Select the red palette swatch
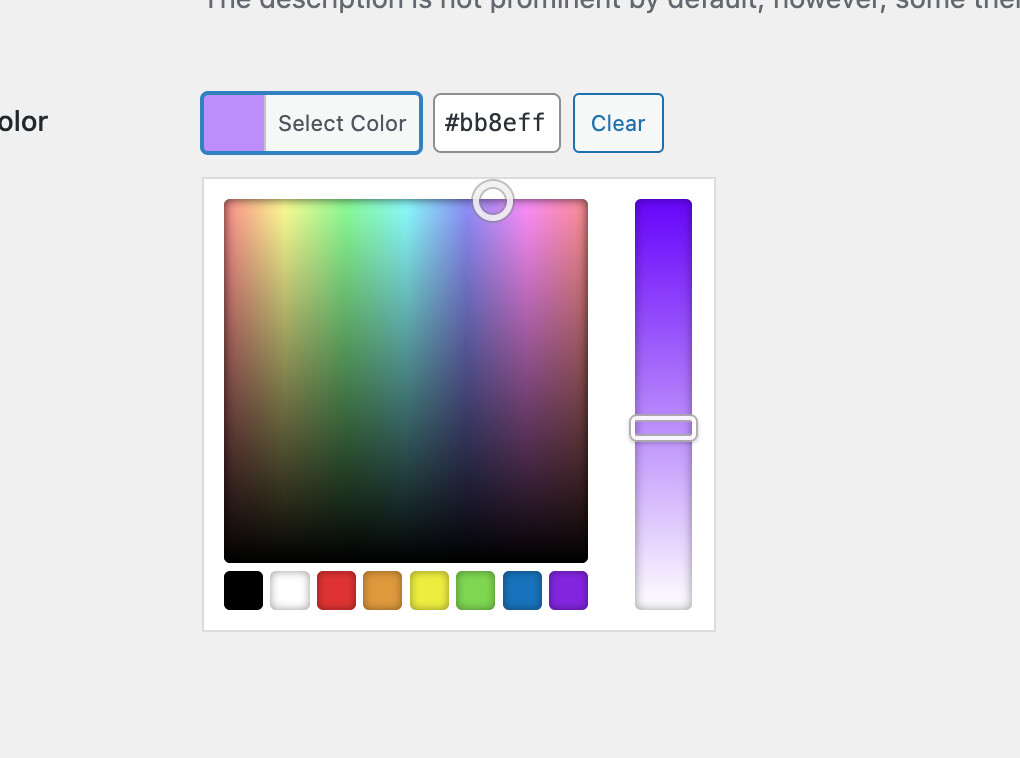Screen dimensions: 1020x758 (x=336, y=590)
